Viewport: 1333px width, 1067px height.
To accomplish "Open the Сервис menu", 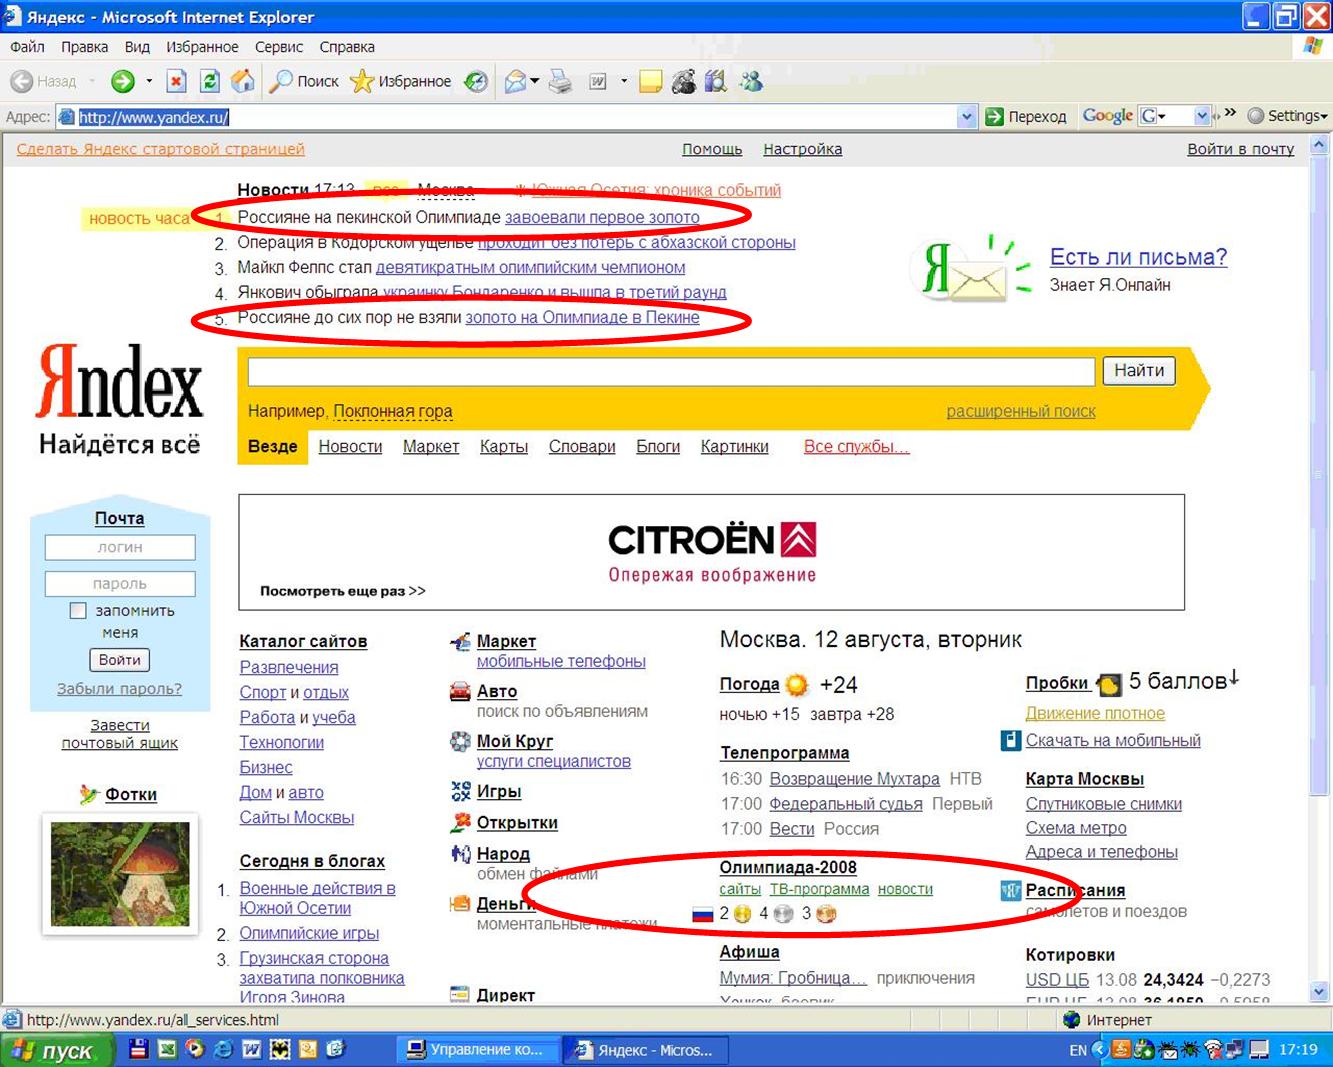I will (x=279, y=47).
